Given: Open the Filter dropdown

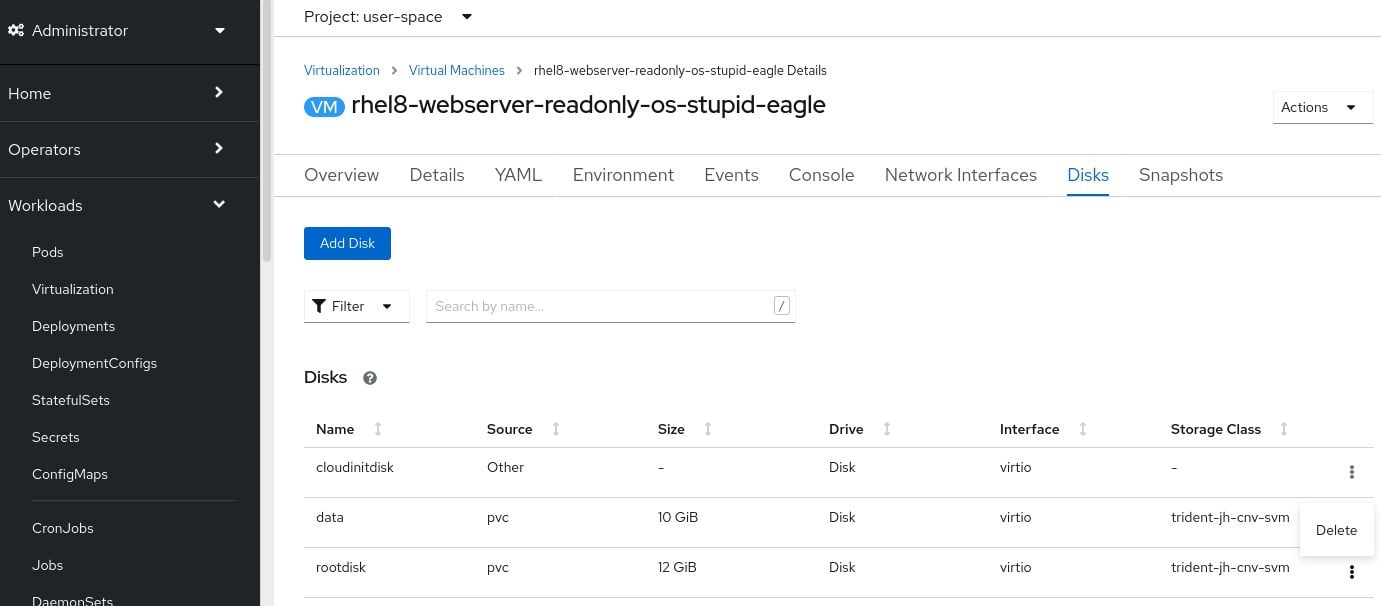Looking at the screenshot, I should 356,306.
